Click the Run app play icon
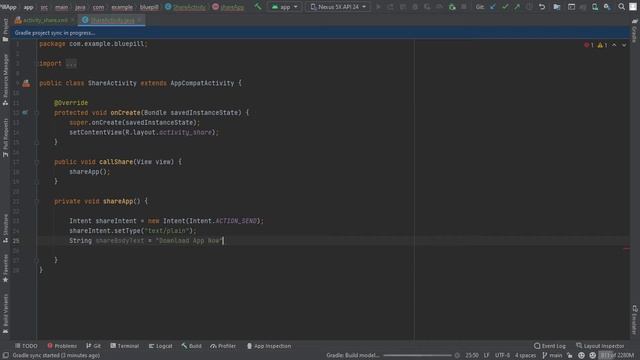The image size is (640, 360). [378, 7]
